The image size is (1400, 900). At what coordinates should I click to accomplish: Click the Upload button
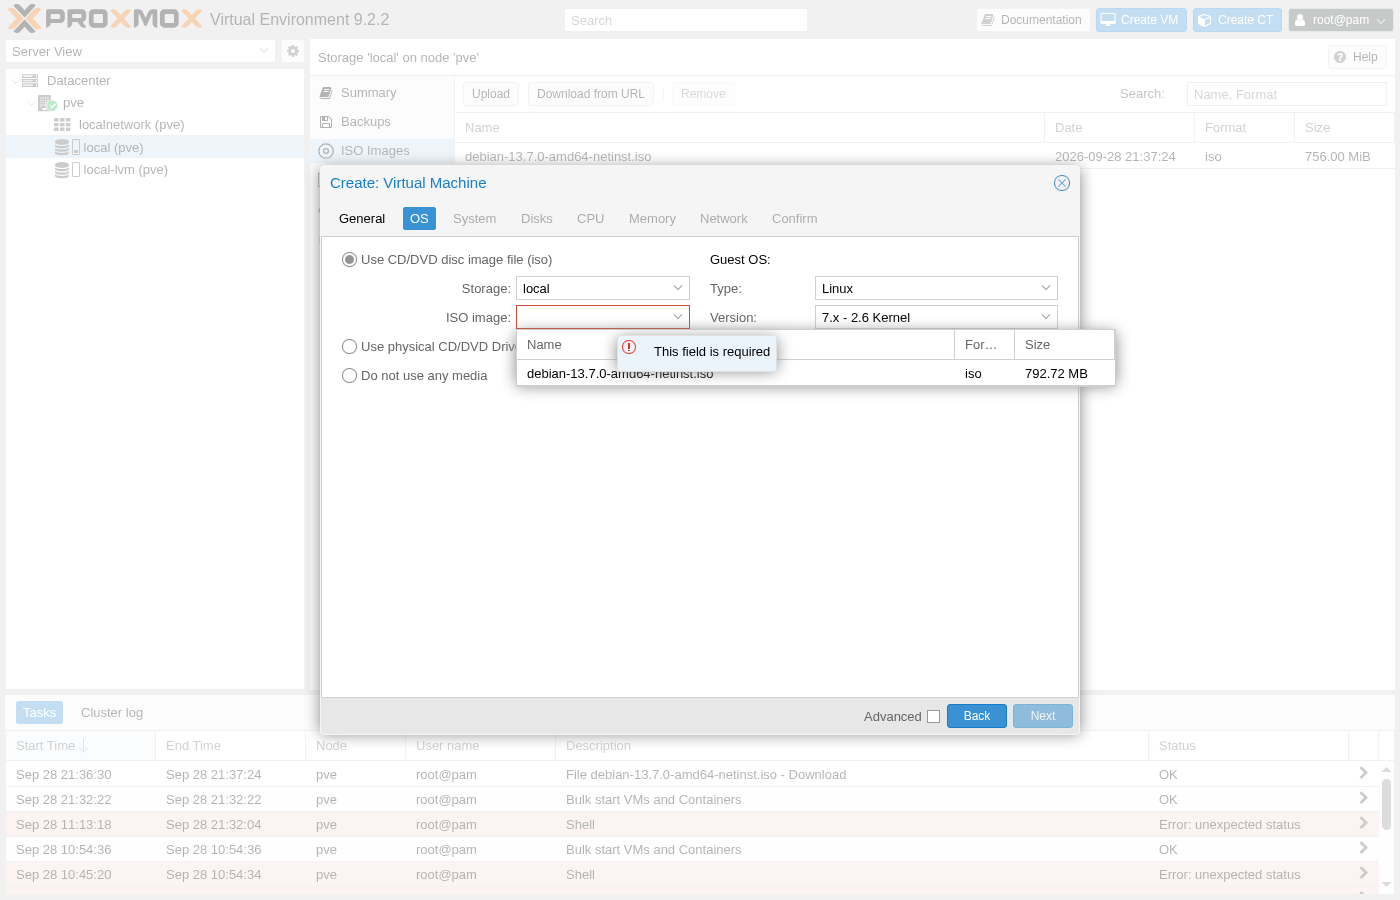[491, 94]
